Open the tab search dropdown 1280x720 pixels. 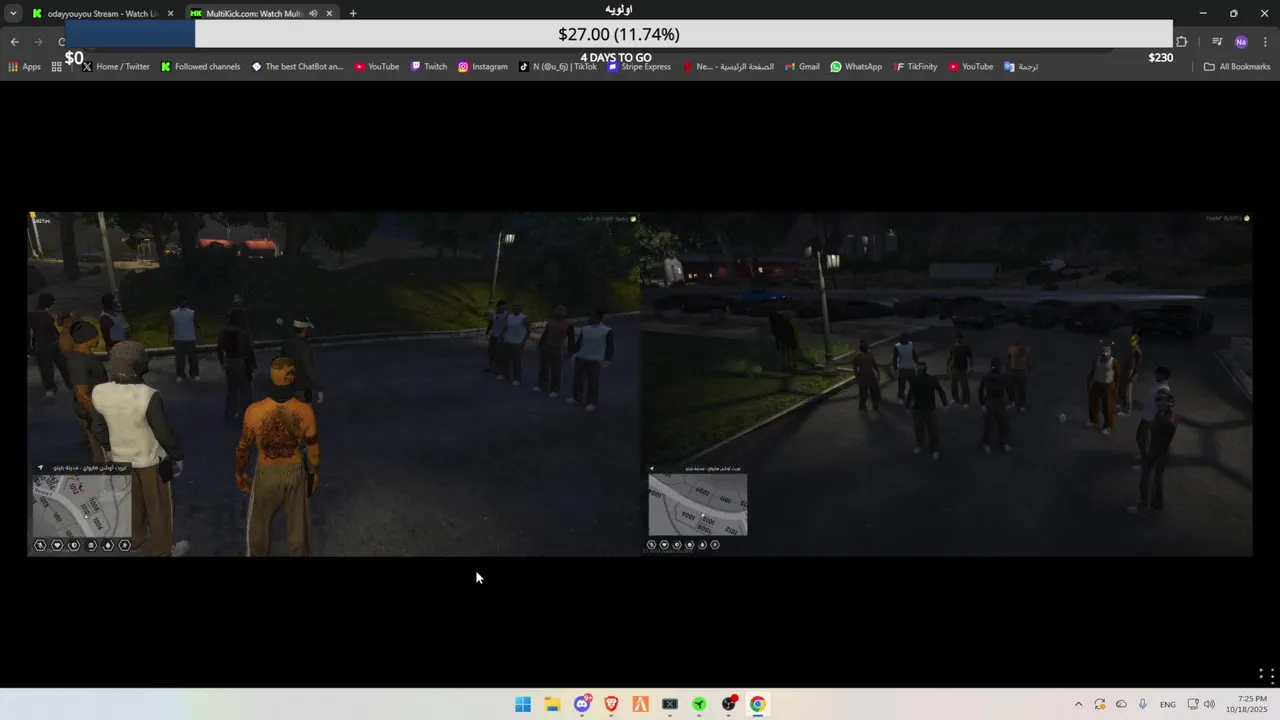(13, 14)
